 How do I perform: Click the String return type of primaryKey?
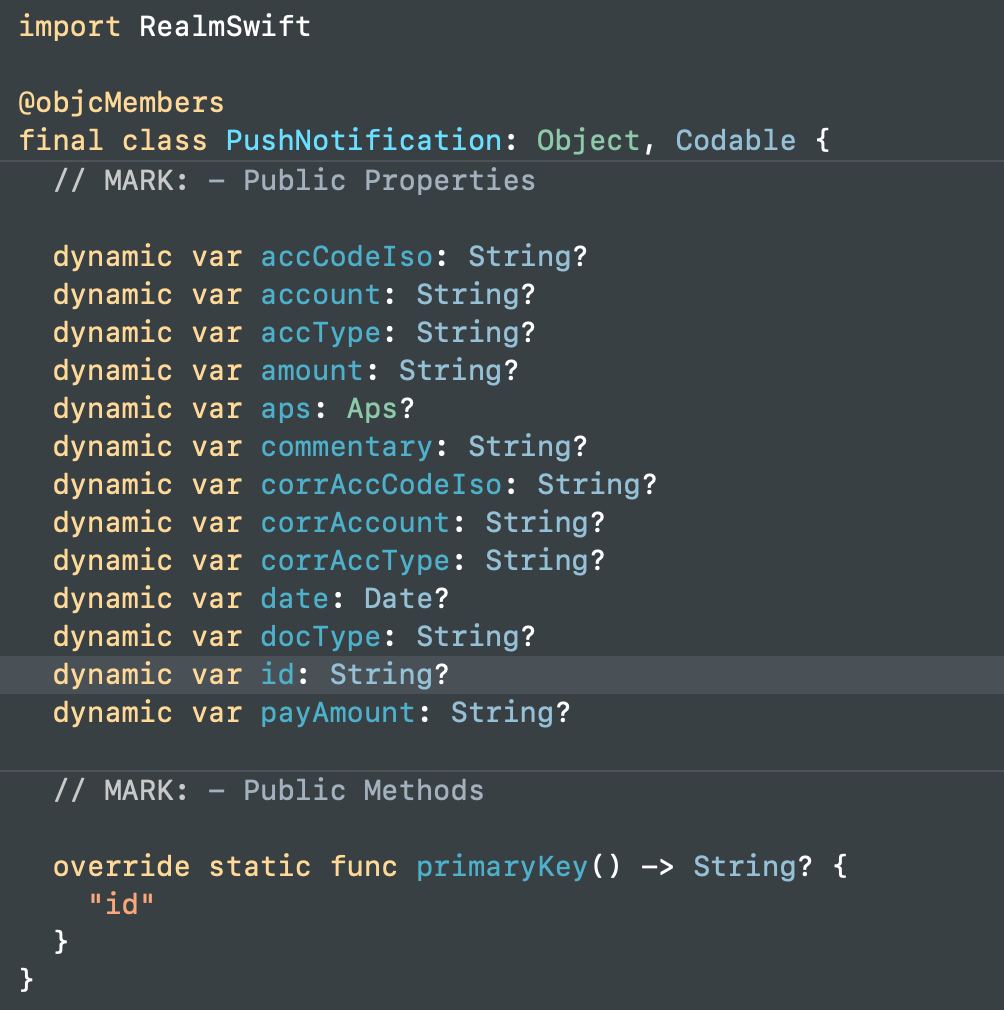point(744,867)
